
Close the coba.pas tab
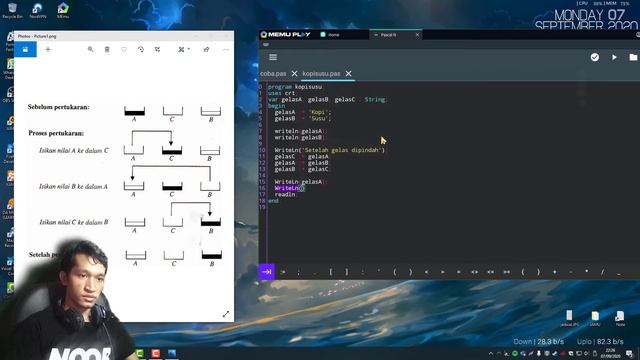click(294, 73)
